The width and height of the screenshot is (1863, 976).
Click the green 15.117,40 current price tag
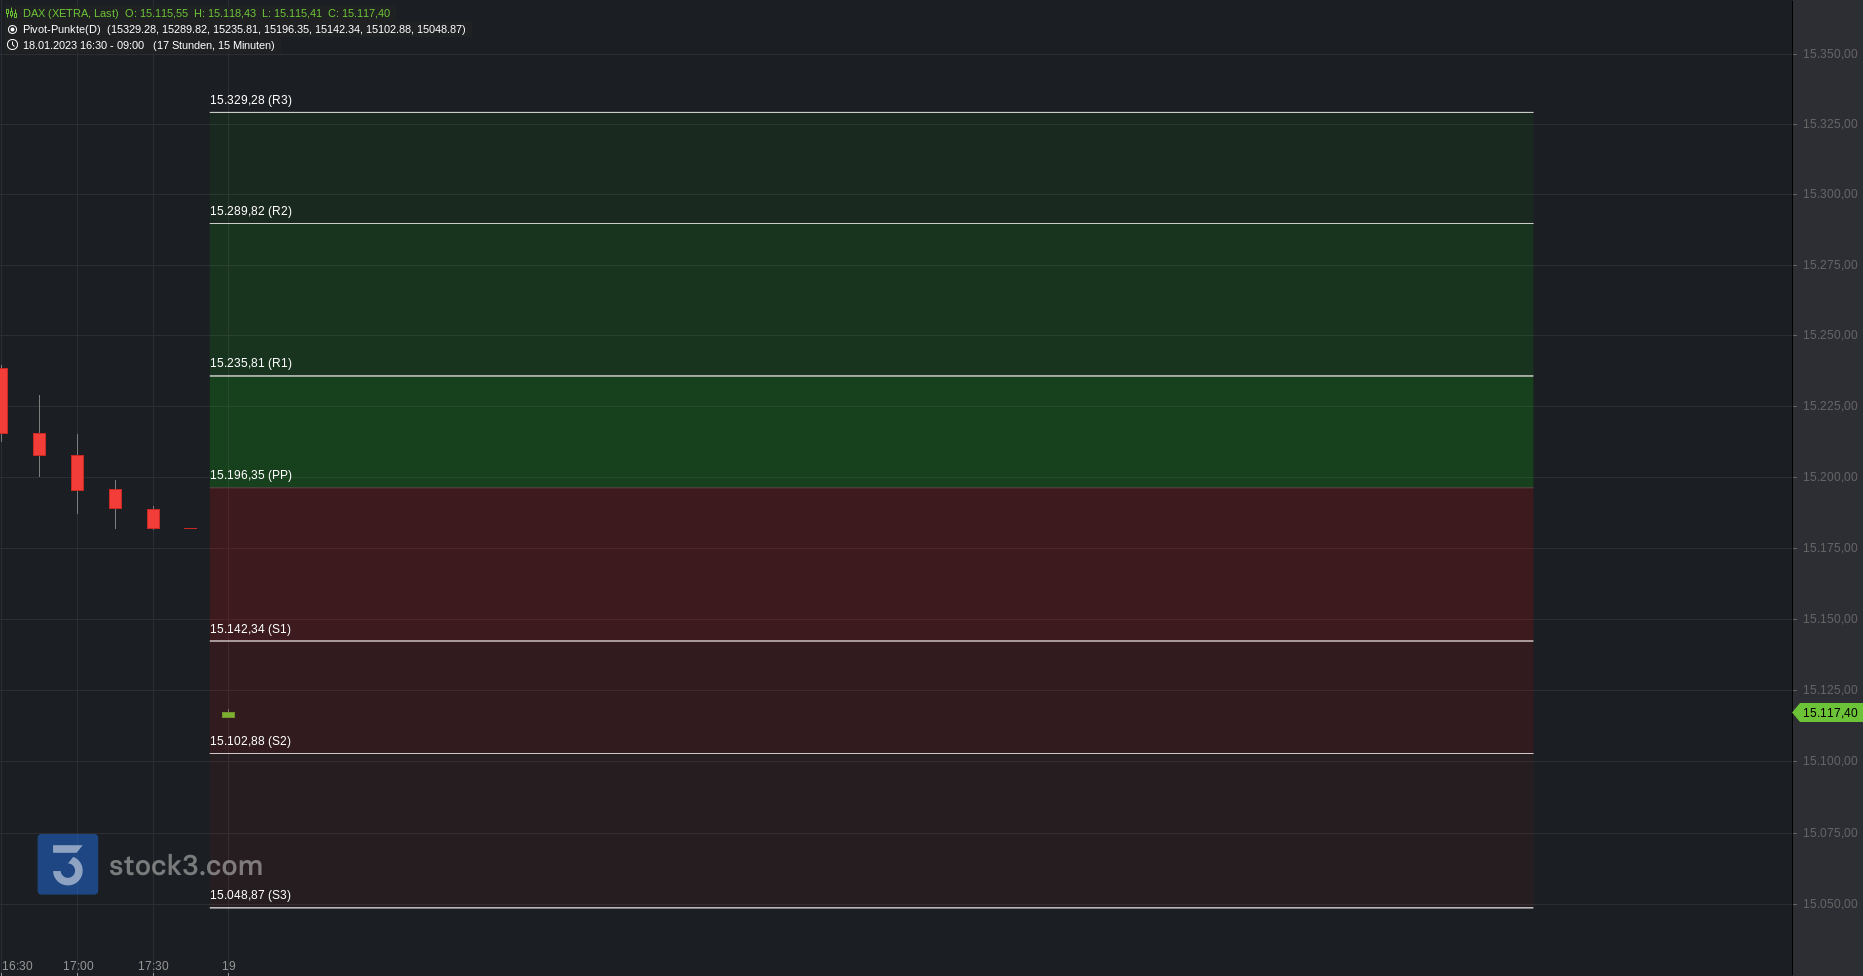click(x=1829, y=713)
